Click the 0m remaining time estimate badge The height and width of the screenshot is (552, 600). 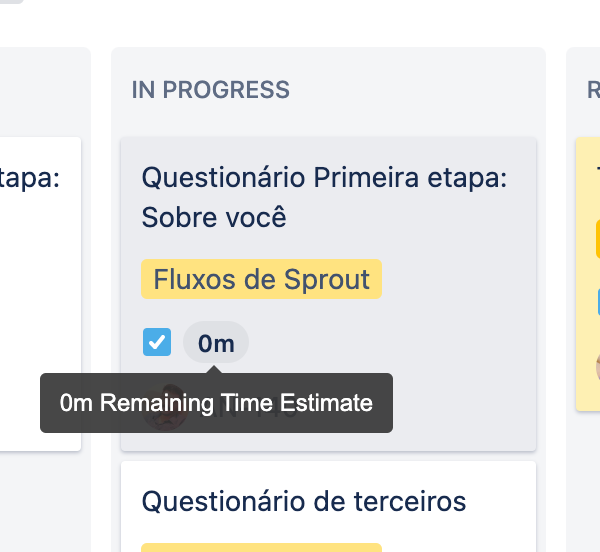(216, 342)
